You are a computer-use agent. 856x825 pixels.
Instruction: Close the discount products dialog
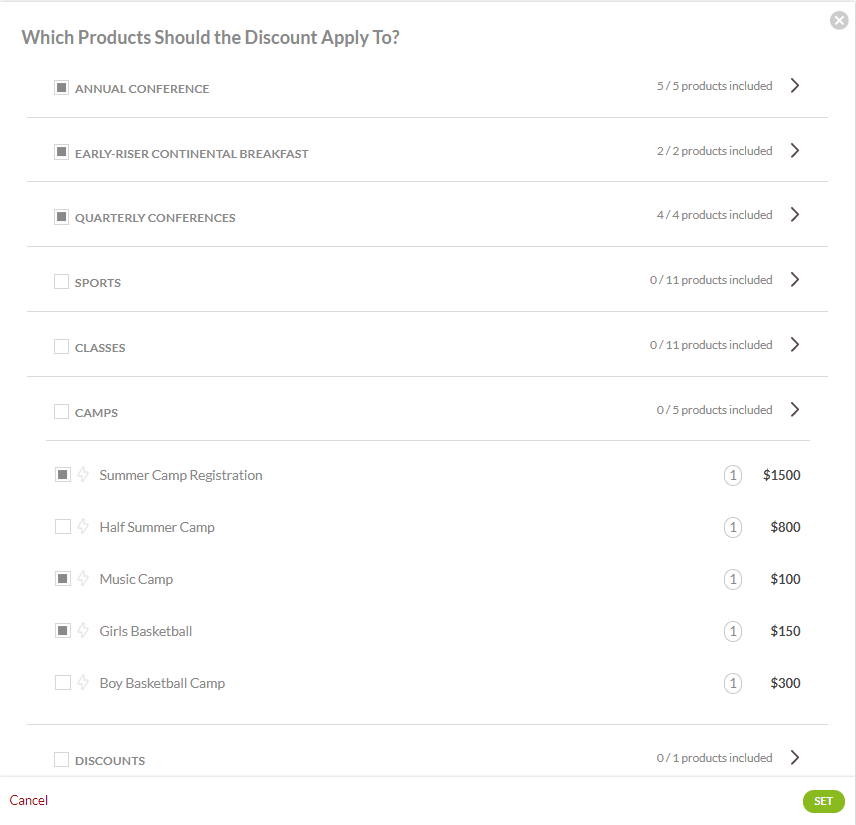[x=839, y=20]
